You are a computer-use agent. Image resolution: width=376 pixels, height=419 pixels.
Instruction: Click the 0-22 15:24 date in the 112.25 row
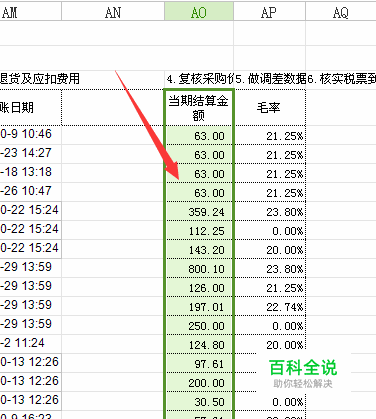[31, 229]
